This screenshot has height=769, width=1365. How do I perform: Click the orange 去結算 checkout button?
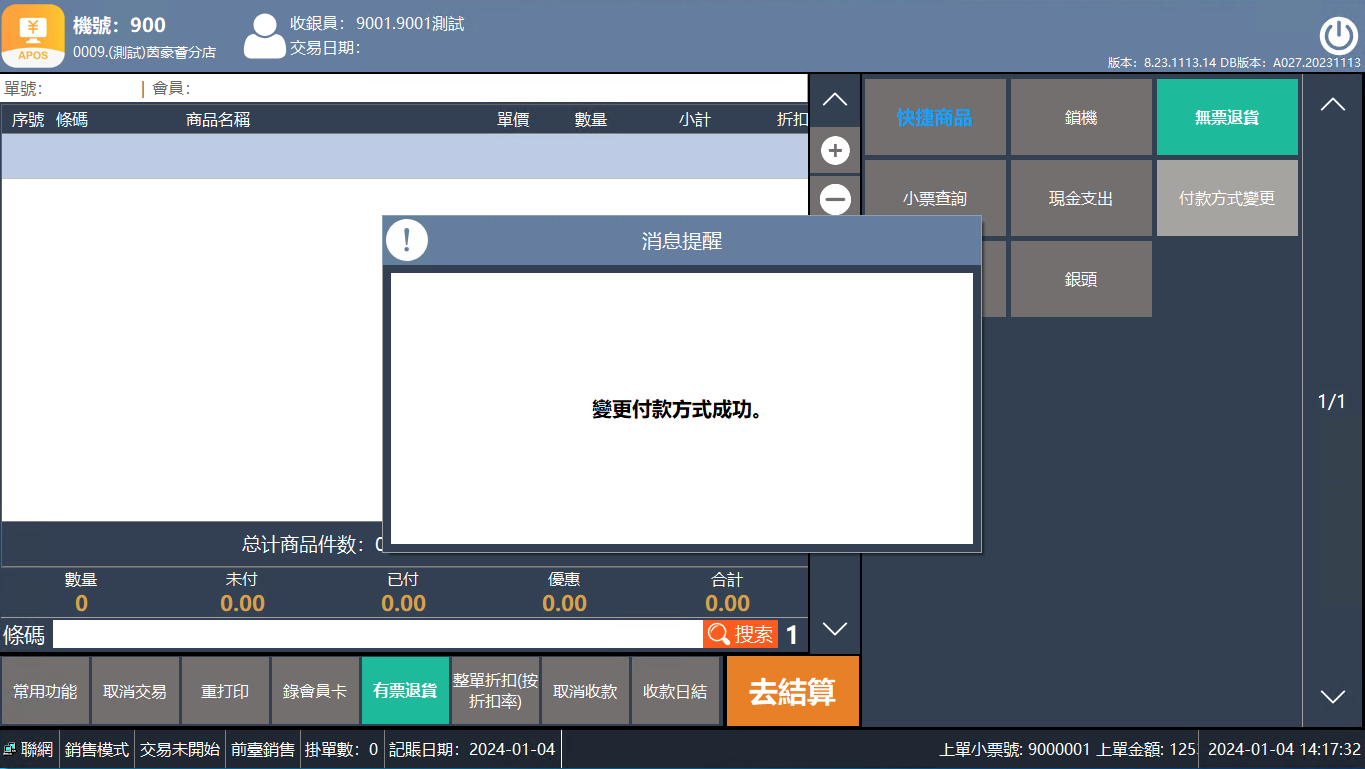tap(792, 691)
